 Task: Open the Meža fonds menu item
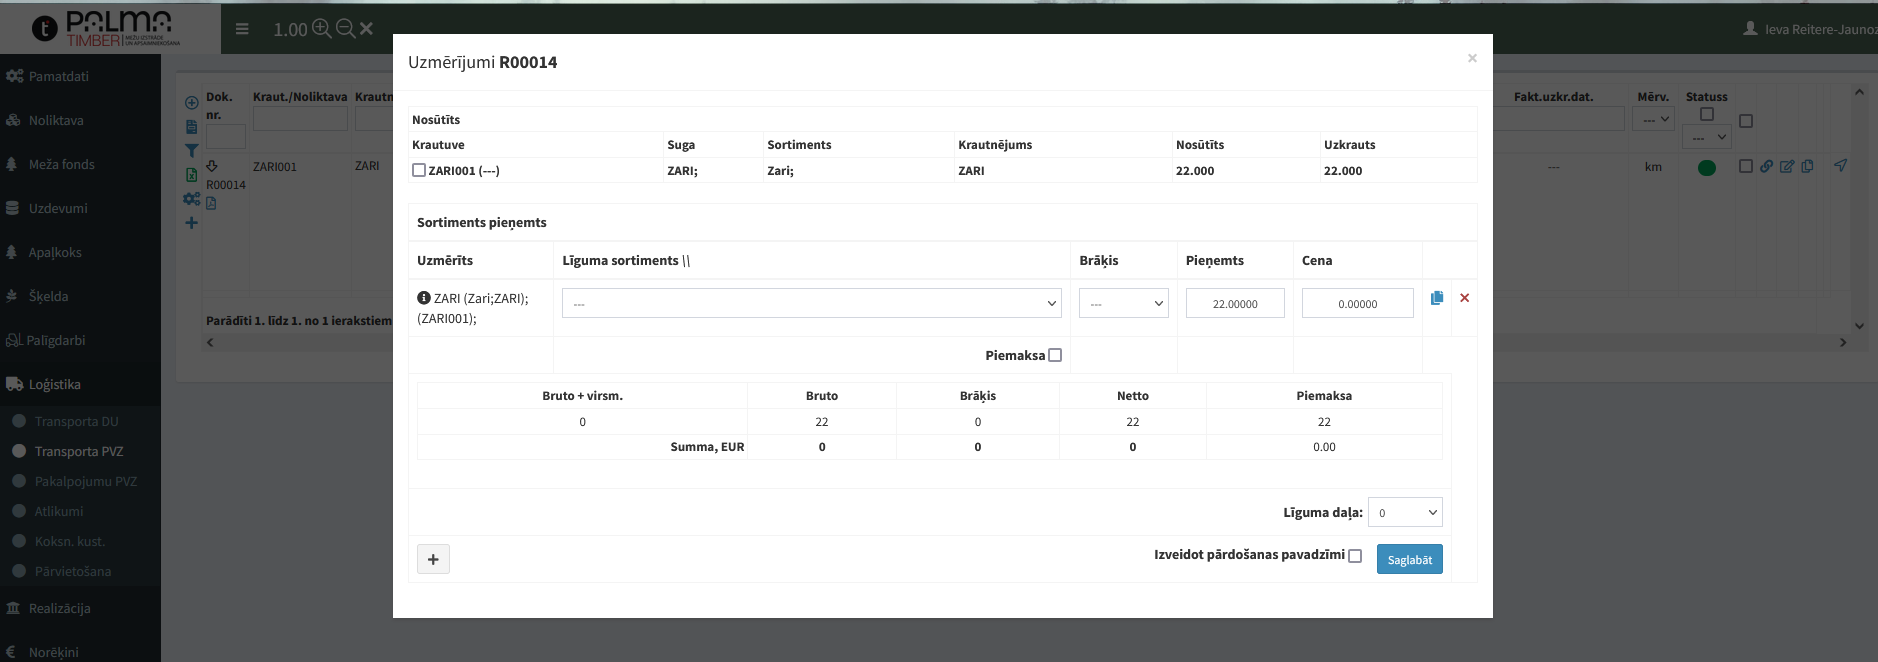click(x=61, y=164)
